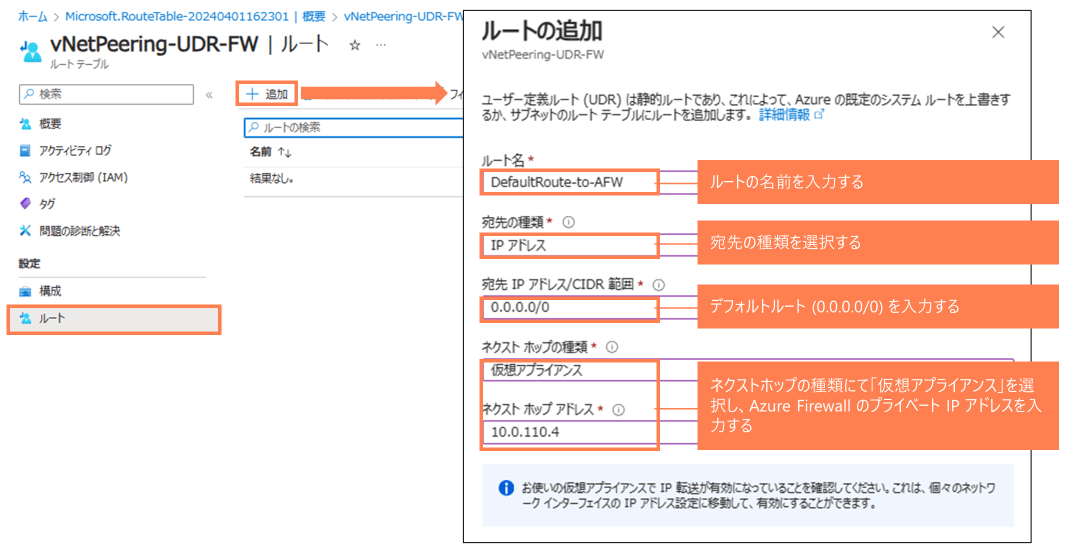Open the 宛先の種類 dropdown
Image resolution: width=1071 pixels, height=551 pixels.
pos(570,245)
